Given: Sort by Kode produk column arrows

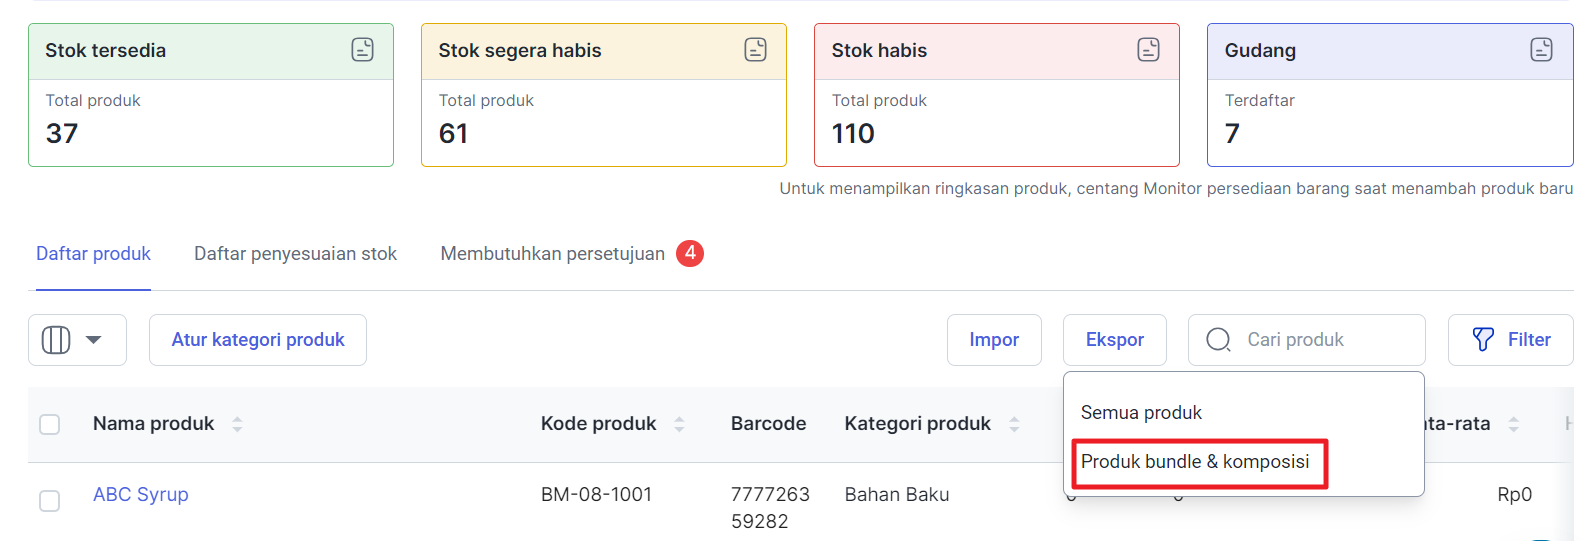Looking at the screenshot, I should [679, 424].
